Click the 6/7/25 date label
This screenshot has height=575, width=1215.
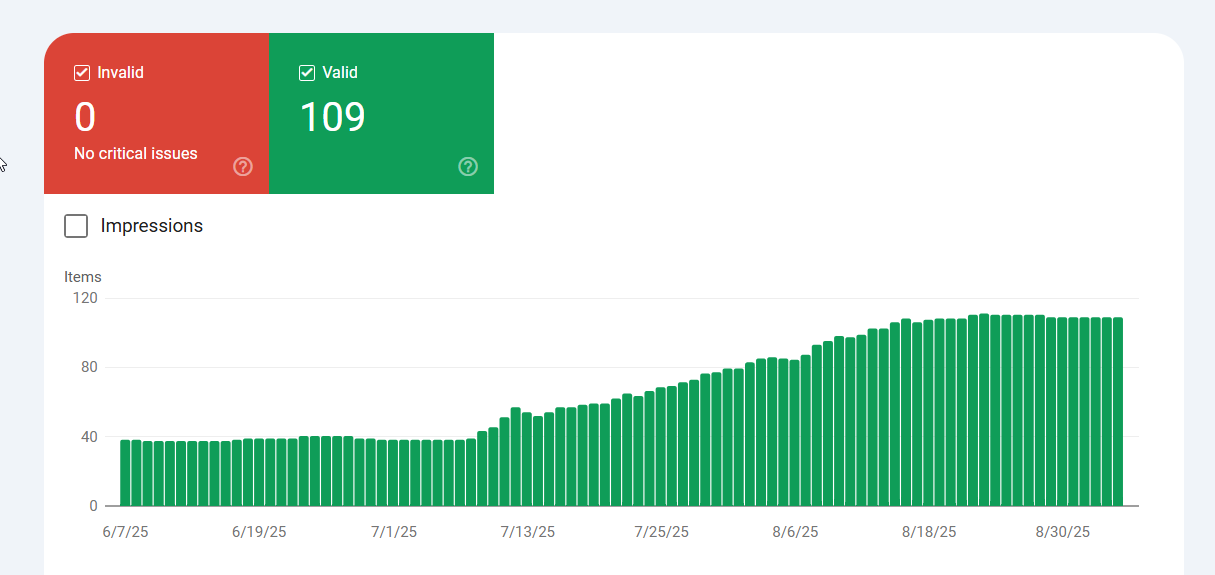click(x=126, y=532)
